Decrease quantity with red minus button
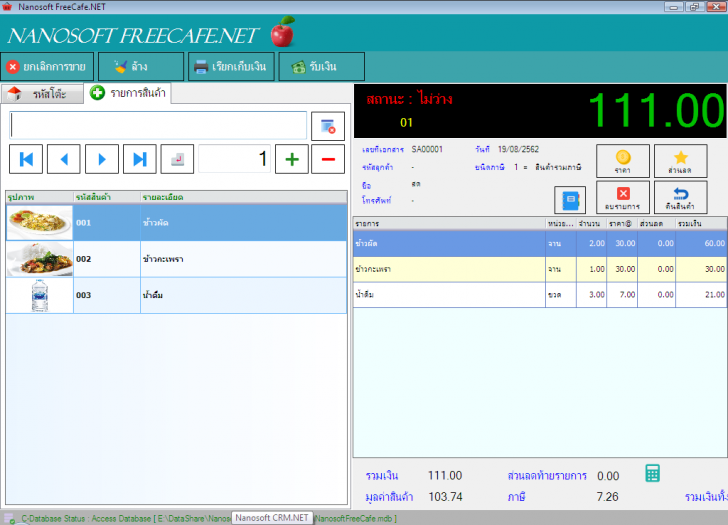This screenshot has width=728, height=525. (328, 159)
